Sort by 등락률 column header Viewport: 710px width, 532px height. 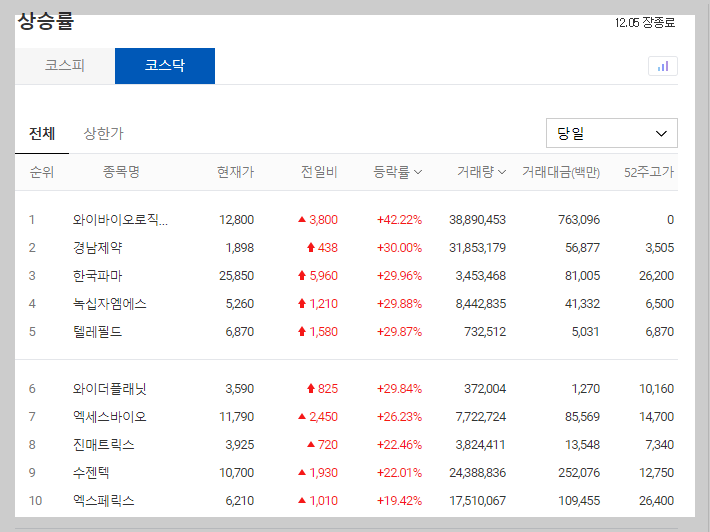[x=398, y=172]
